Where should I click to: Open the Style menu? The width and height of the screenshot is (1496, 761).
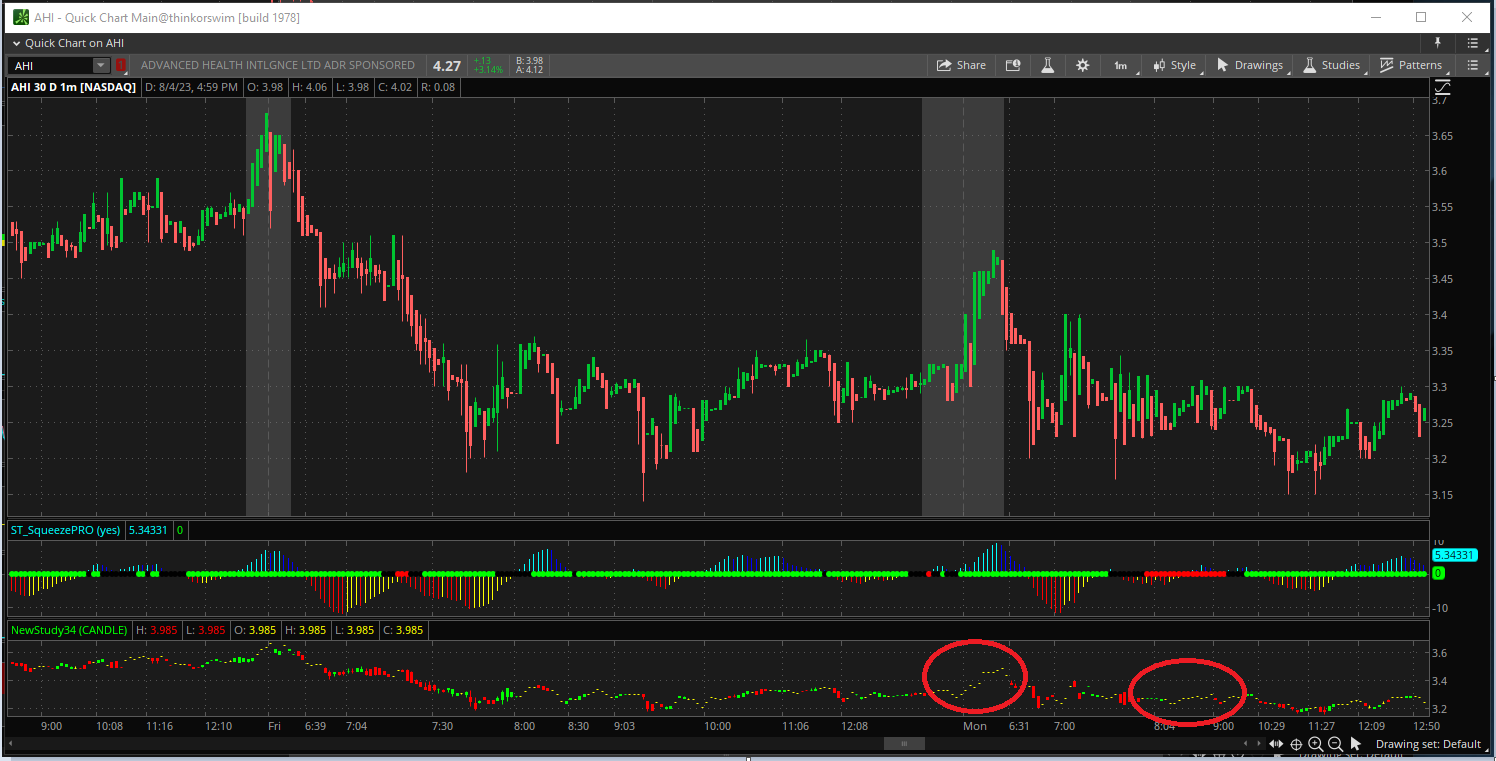1174,65
